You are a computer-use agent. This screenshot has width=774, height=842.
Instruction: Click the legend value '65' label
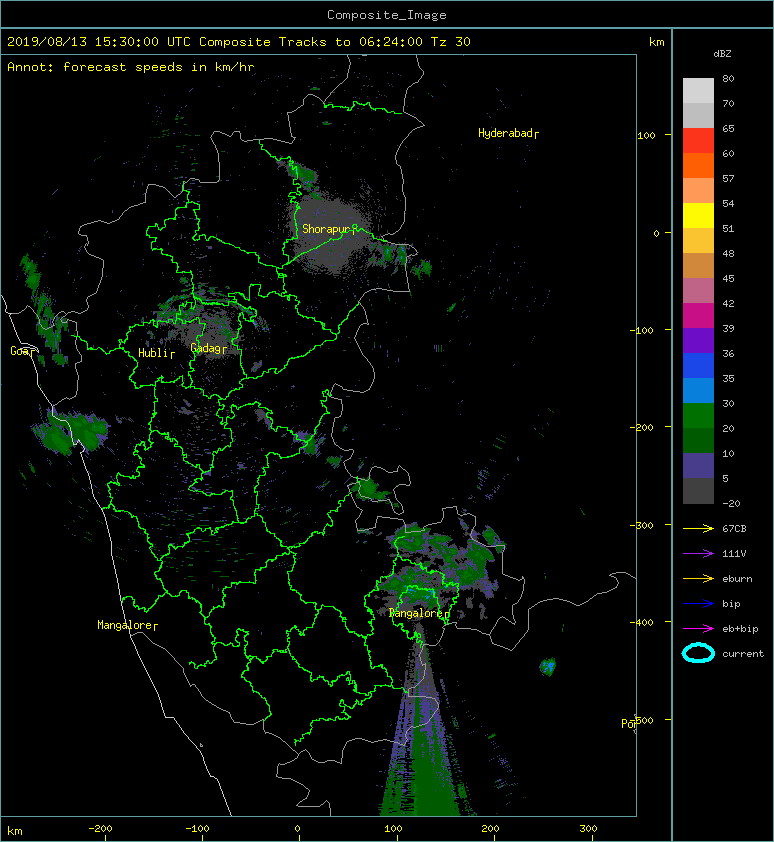(728, 128)
